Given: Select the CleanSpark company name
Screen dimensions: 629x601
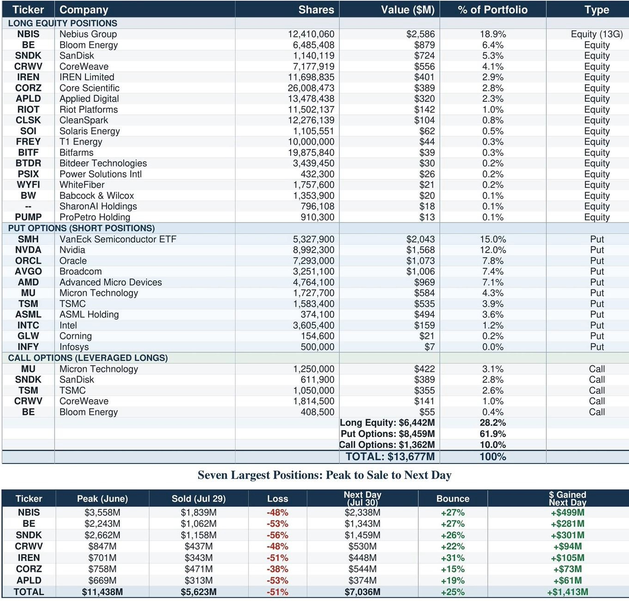Looking at the screenshot, I should 84,120.
